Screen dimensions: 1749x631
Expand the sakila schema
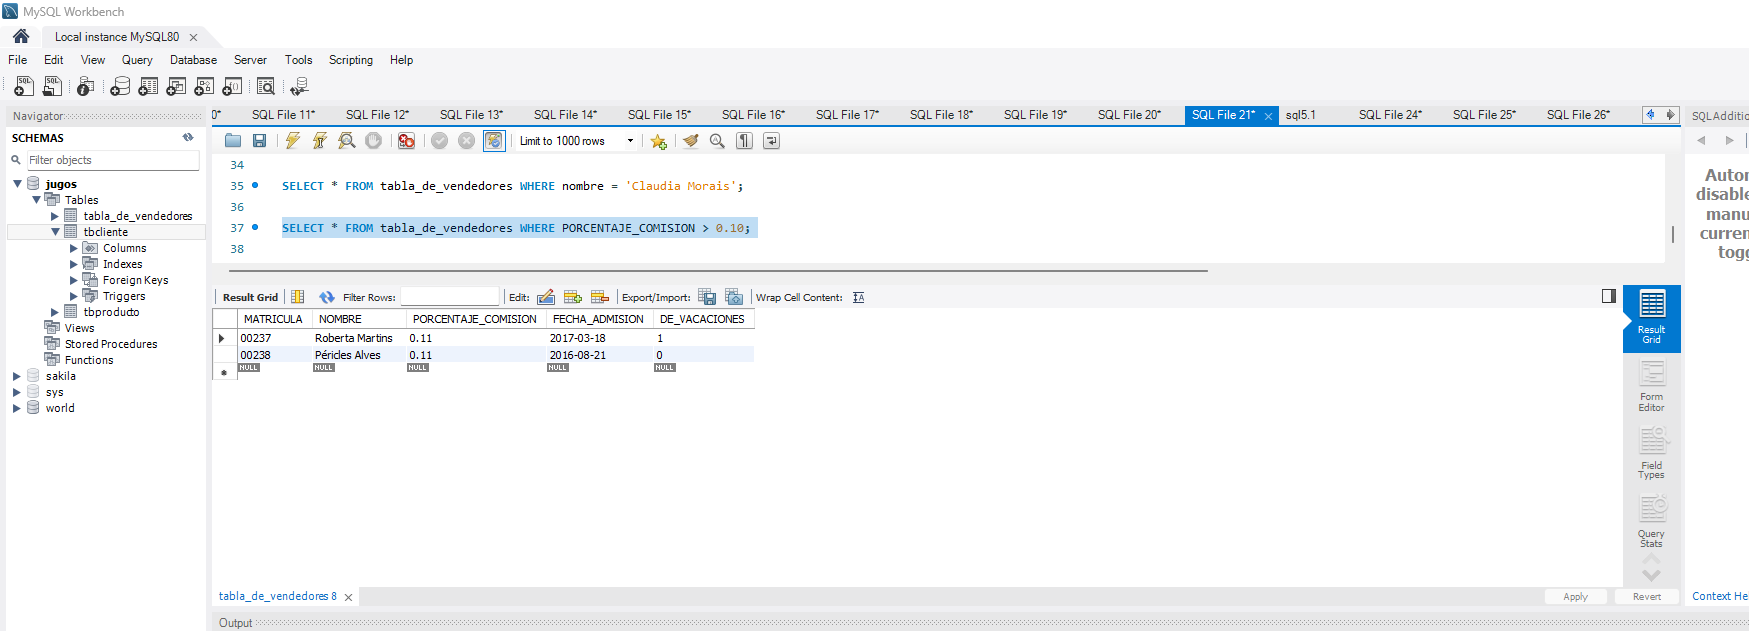coord(17,376)
